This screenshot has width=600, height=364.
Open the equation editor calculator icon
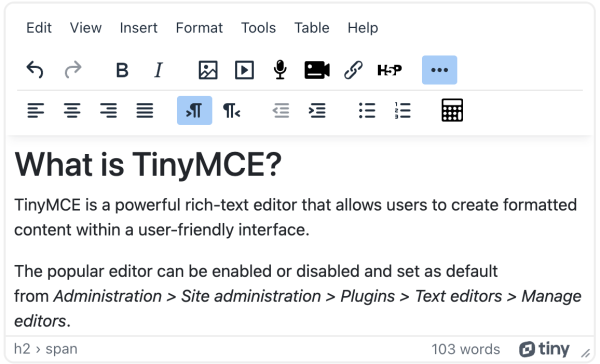coord(452,110)
